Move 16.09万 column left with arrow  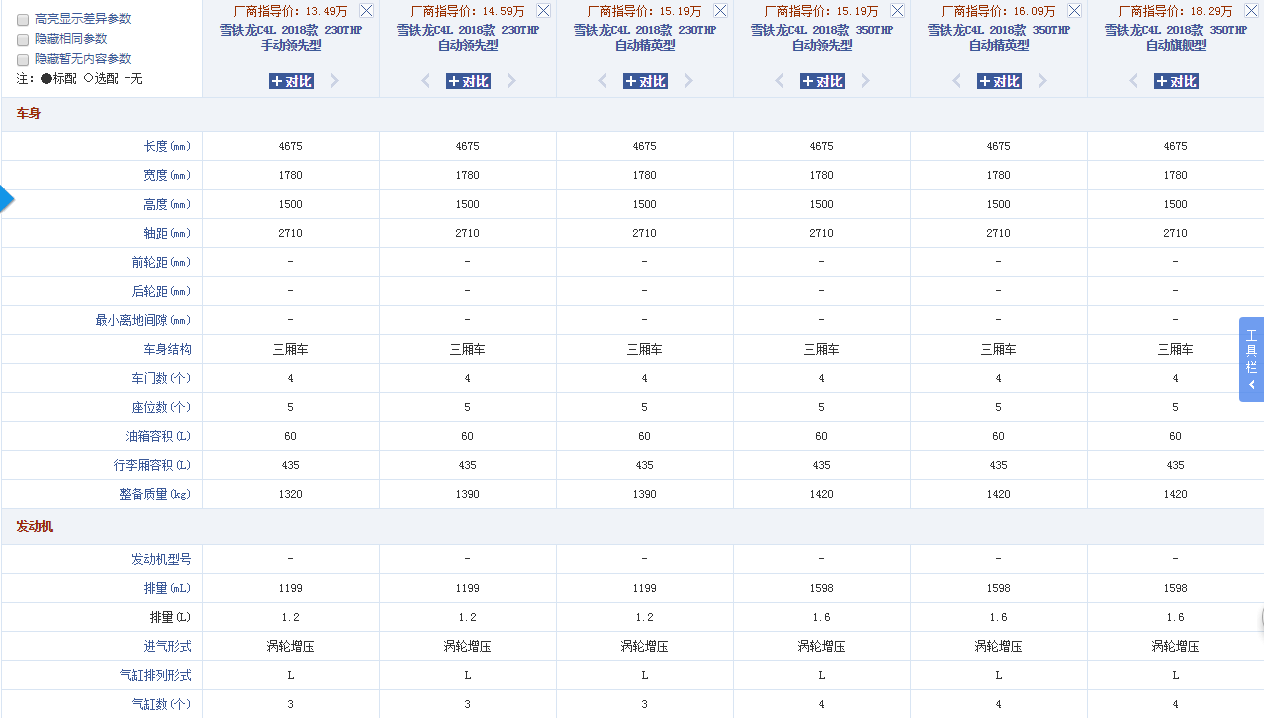tap(956, 81)
